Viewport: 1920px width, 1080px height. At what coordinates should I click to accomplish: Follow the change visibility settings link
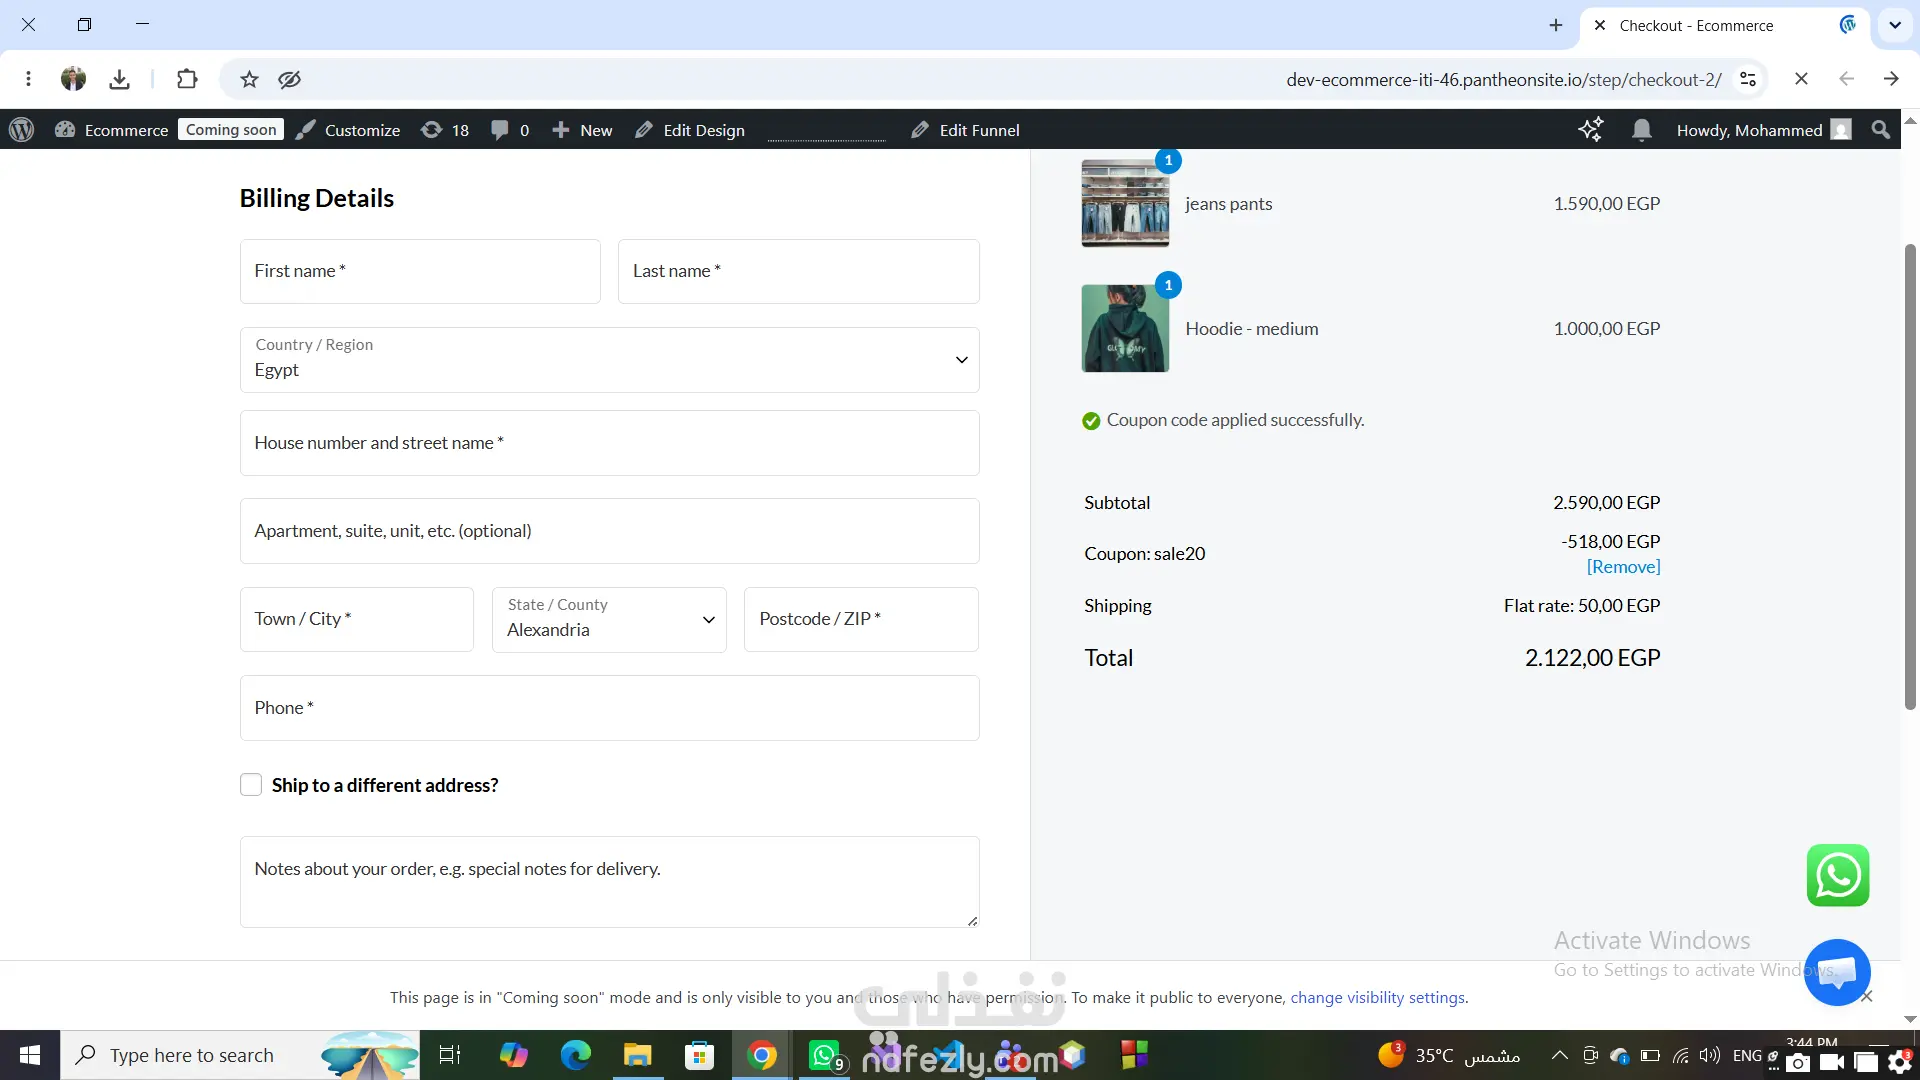(1378, 997)
